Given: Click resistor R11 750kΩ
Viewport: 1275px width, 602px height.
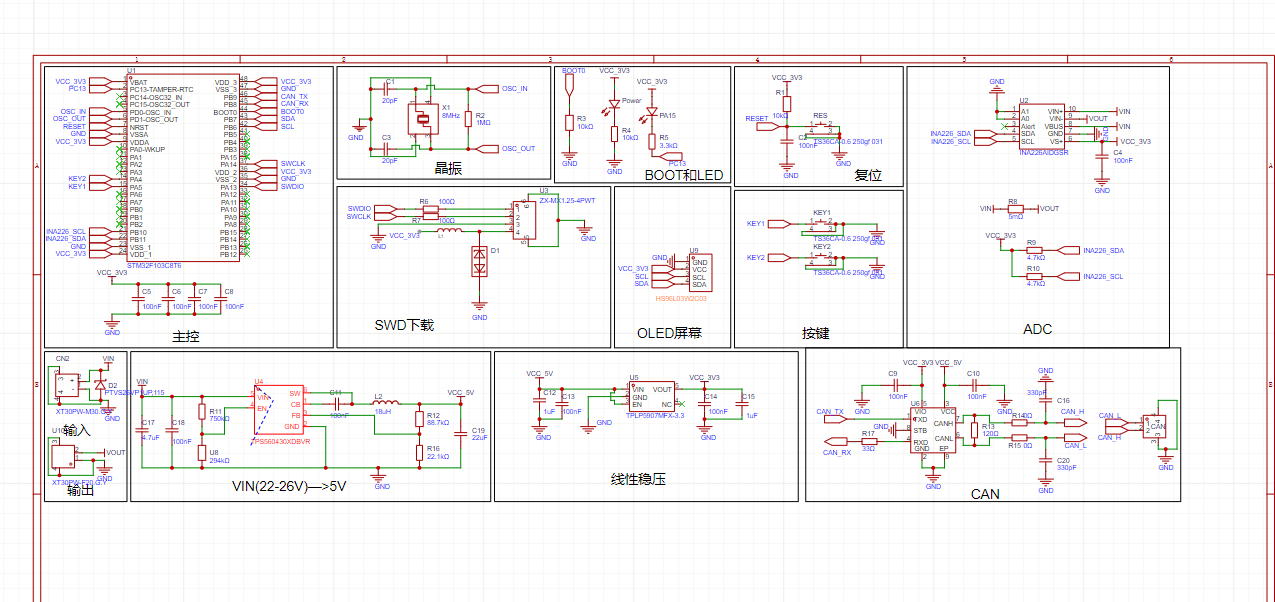Looking at the screenshot, I should pyautogui.click(x=201, y=412).
